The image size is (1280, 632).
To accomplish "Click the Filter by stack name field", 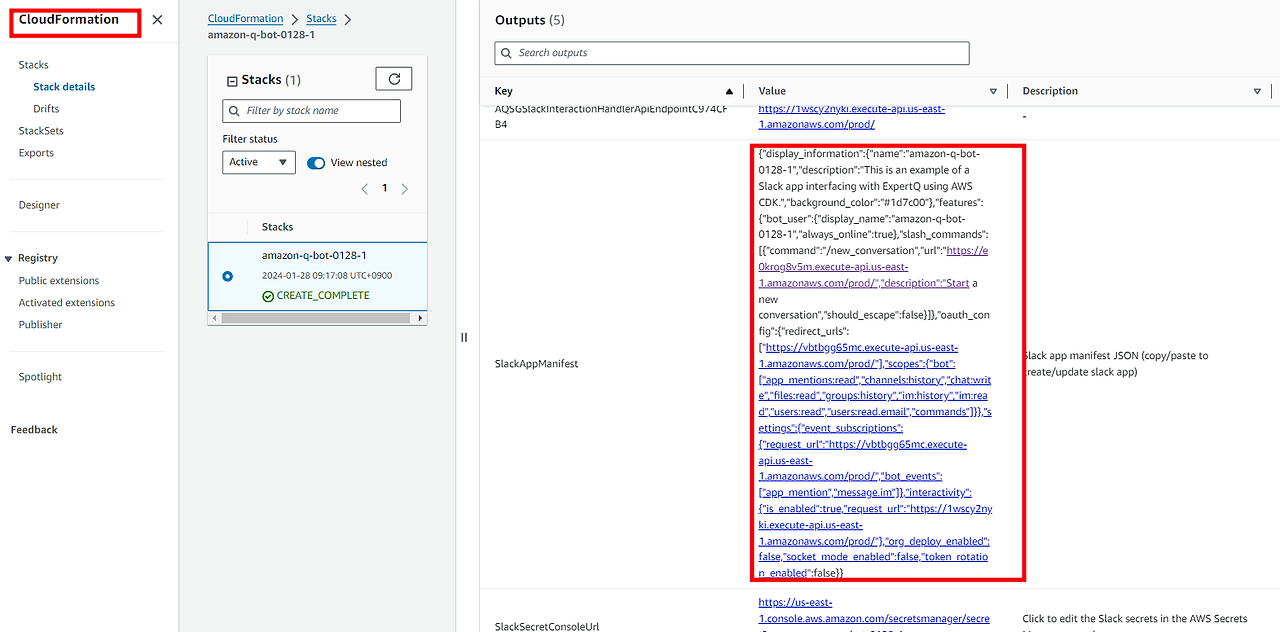I will click(x=311, y=111).
